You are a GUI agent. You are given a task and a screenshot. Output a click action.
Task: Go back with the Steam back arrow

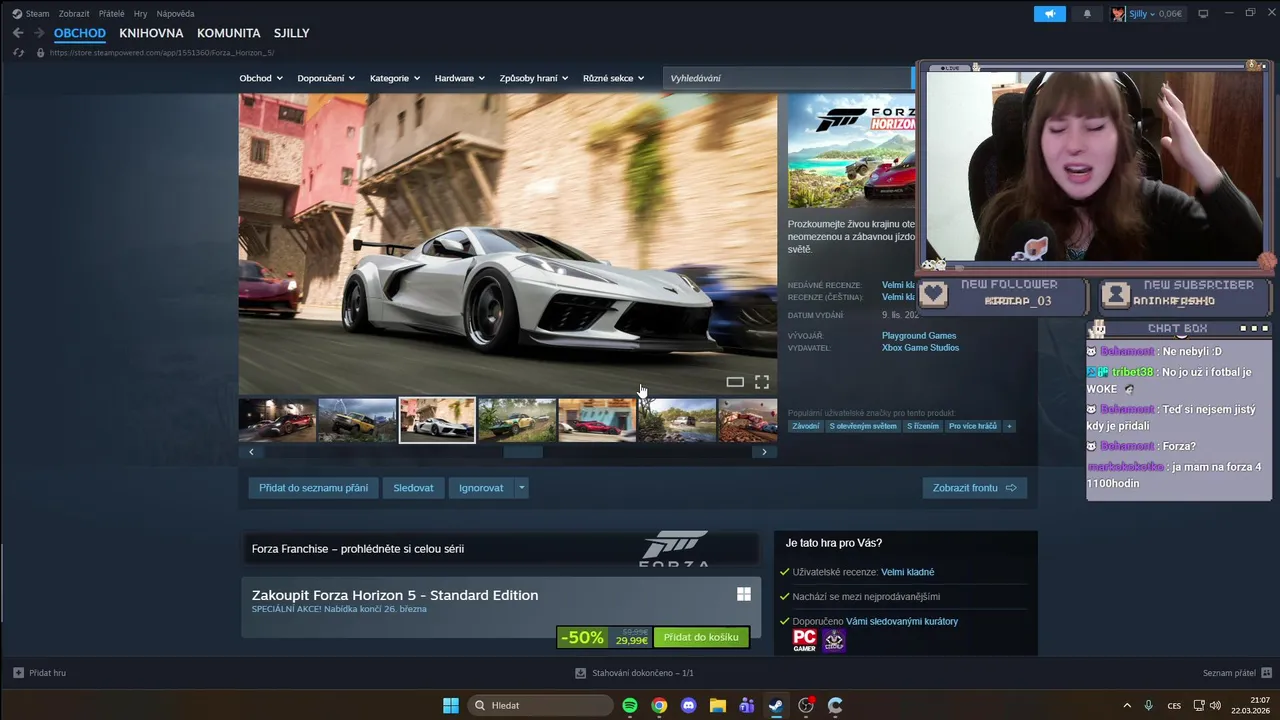pos(18,33)
